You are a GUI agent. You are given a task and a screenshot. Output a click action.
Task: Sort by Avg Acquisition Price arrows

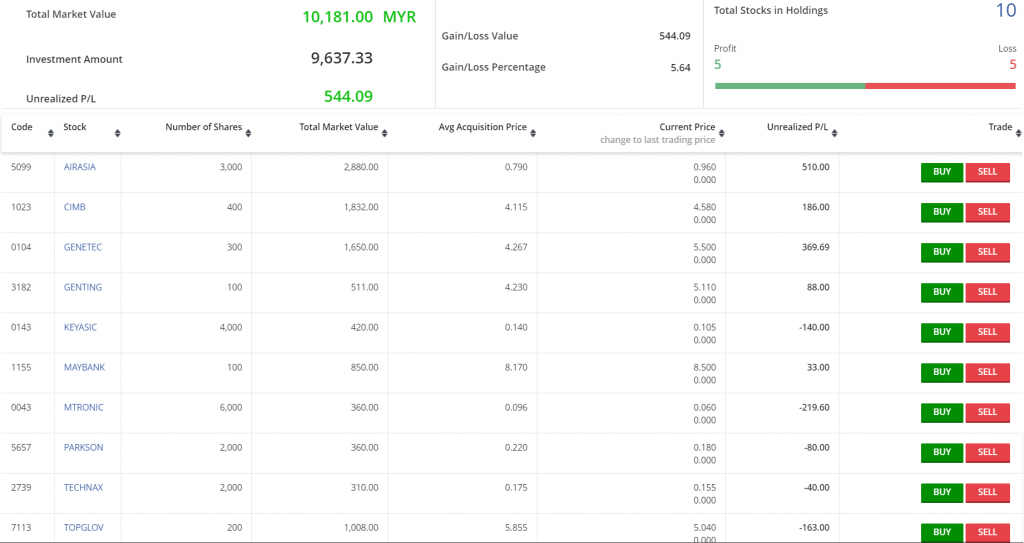pos(533,133)
